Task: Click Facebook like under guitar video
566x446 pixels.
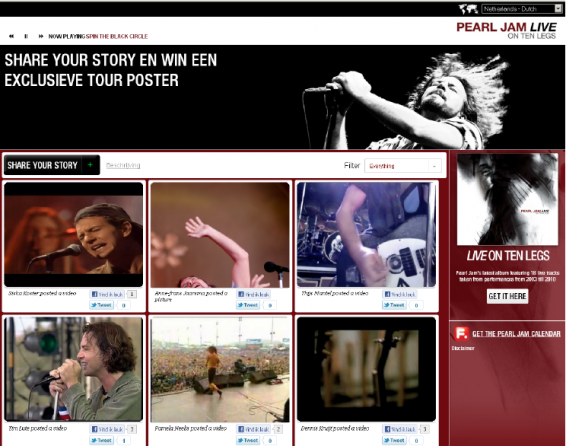Action: coord(400,294)
